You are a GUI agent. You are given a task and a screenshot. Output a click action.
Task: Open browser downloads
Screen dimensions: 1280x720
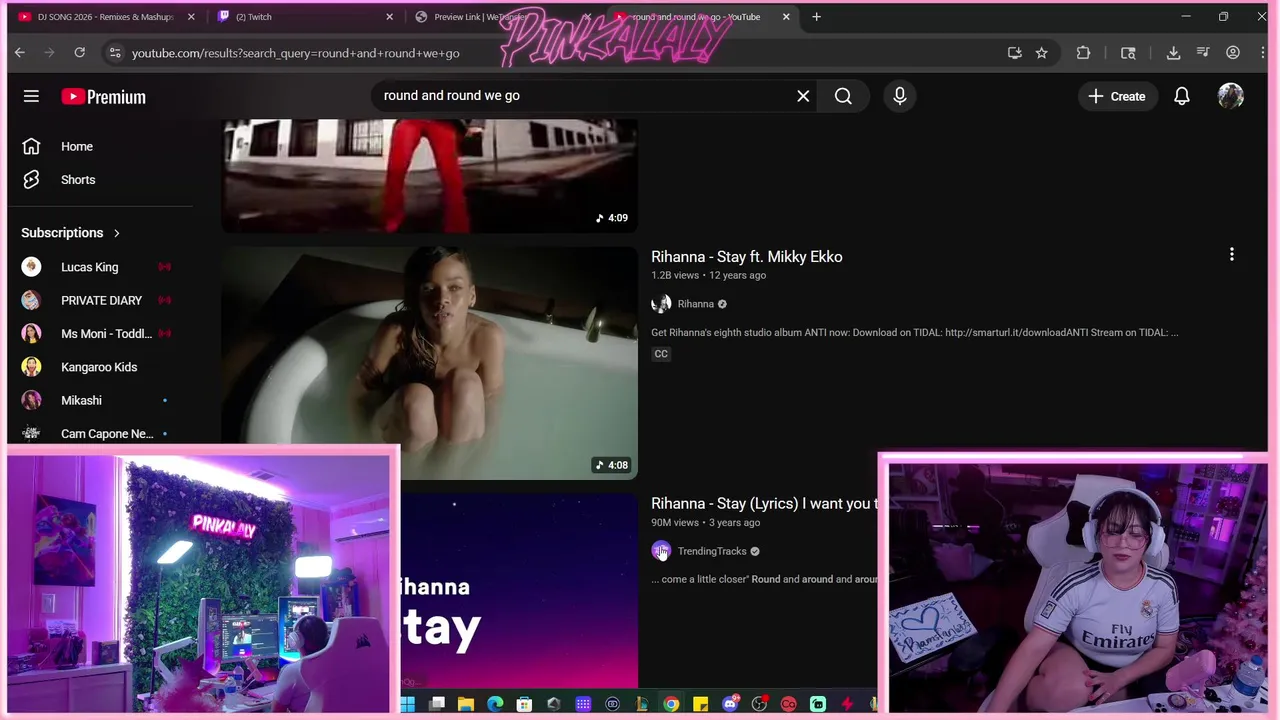coord(1173,53)
